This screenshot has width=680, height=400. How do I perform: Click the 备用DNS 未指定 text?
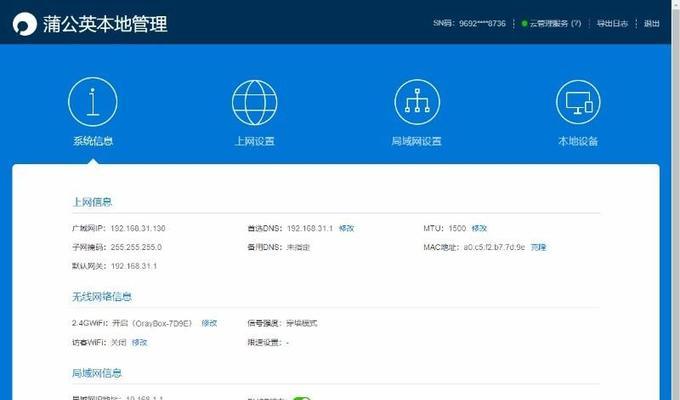pyautogui.click(x=279, y=247)
